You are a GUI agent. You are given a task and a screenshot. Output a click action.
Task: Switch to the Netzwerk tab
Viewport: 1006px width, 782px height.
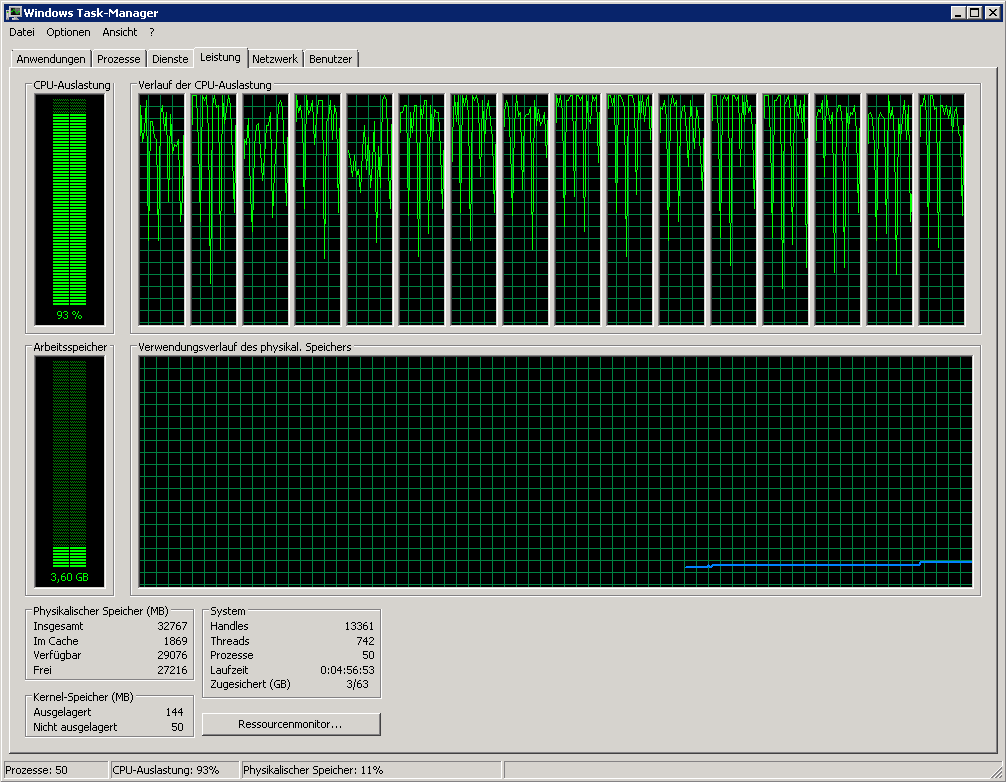(x=275, y=59)
